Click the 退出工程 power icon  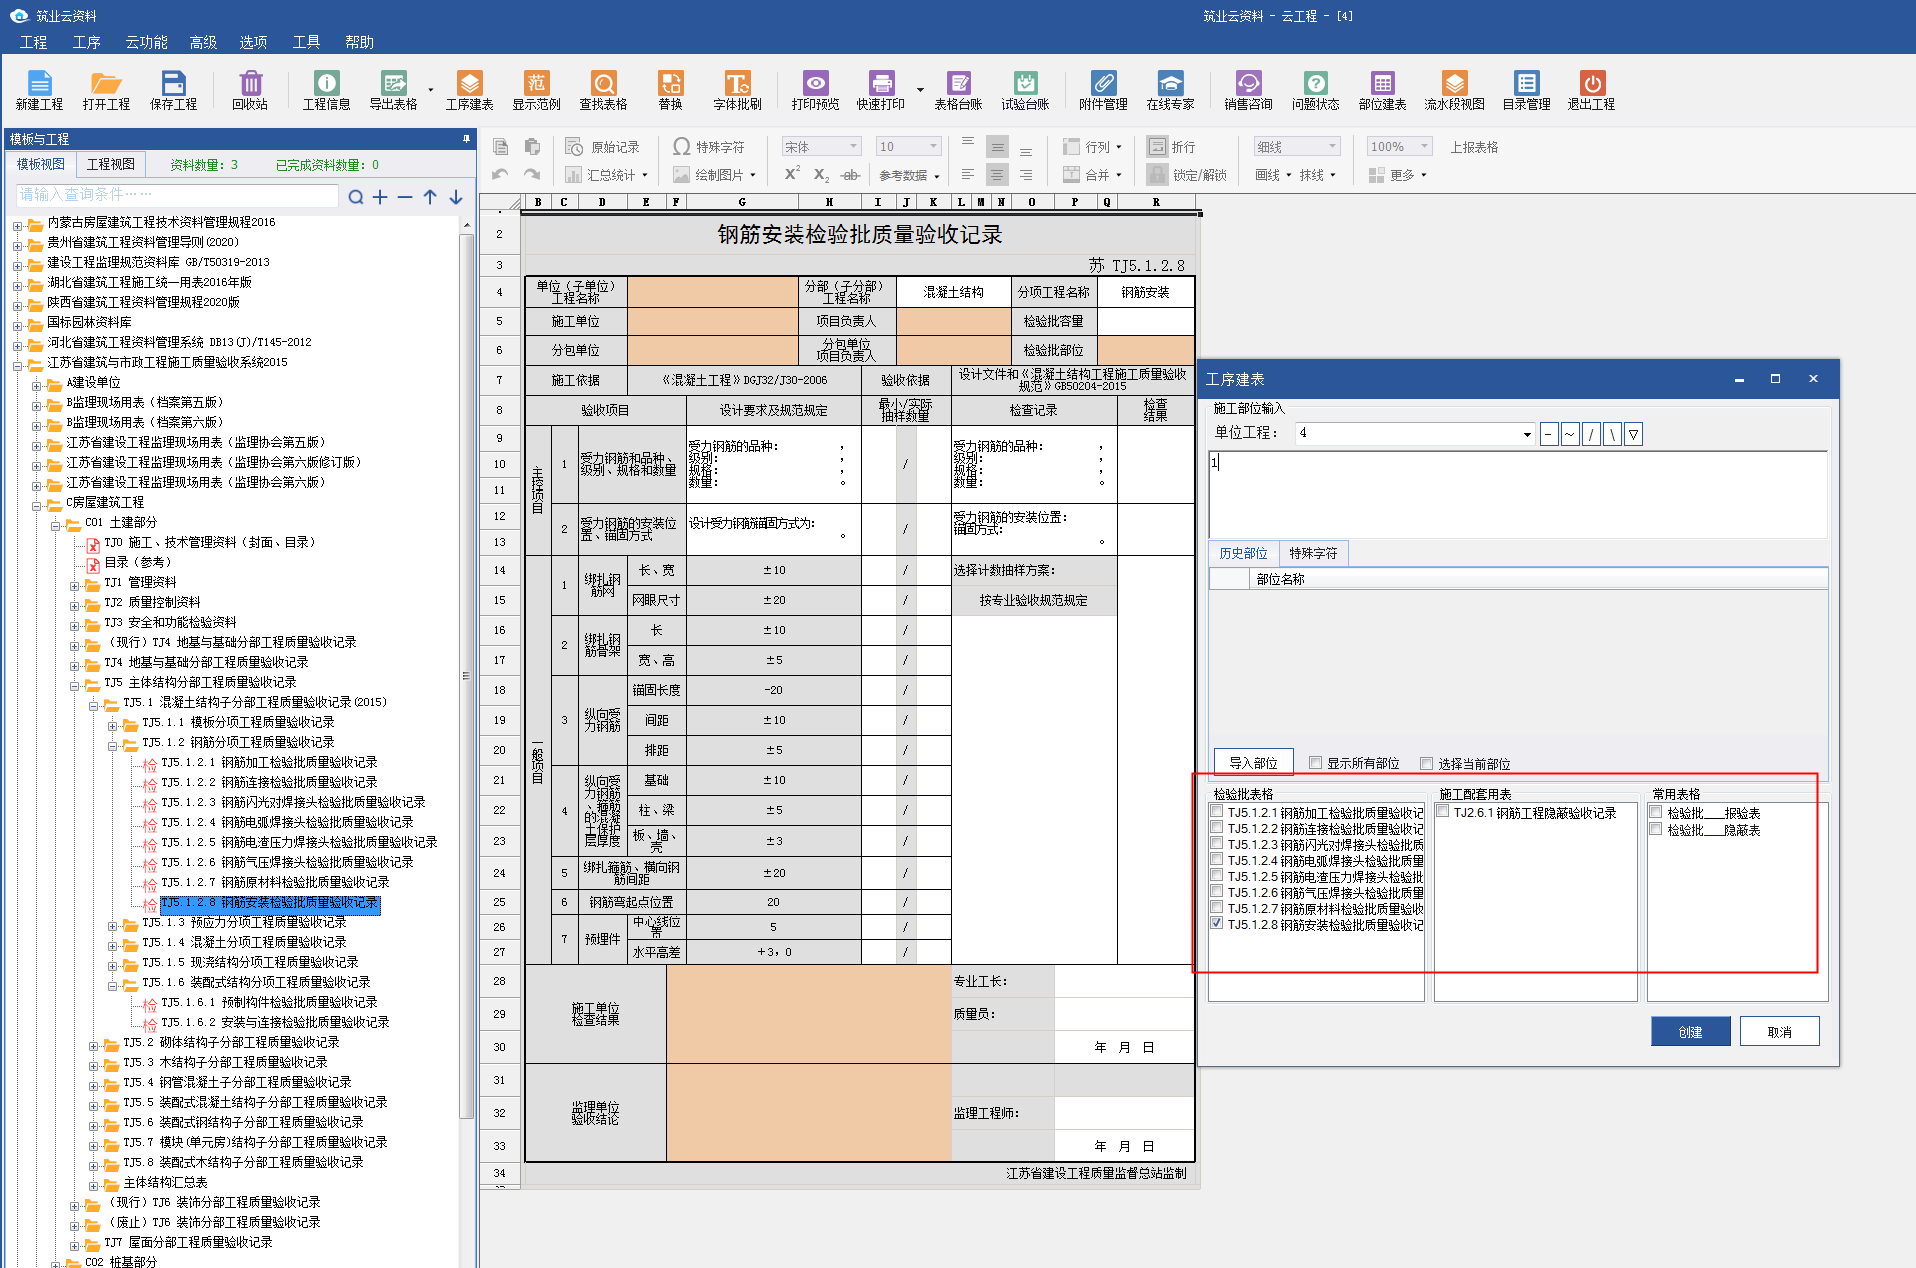[x=1591, y=90]
